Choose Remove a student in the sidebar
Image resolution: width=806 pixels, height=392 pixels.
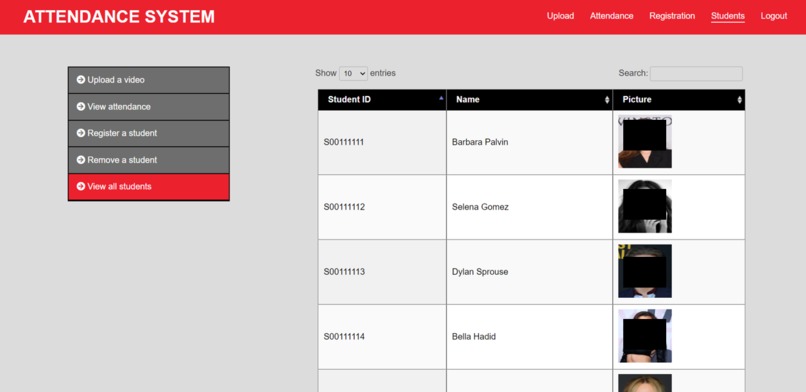(149, 160)
